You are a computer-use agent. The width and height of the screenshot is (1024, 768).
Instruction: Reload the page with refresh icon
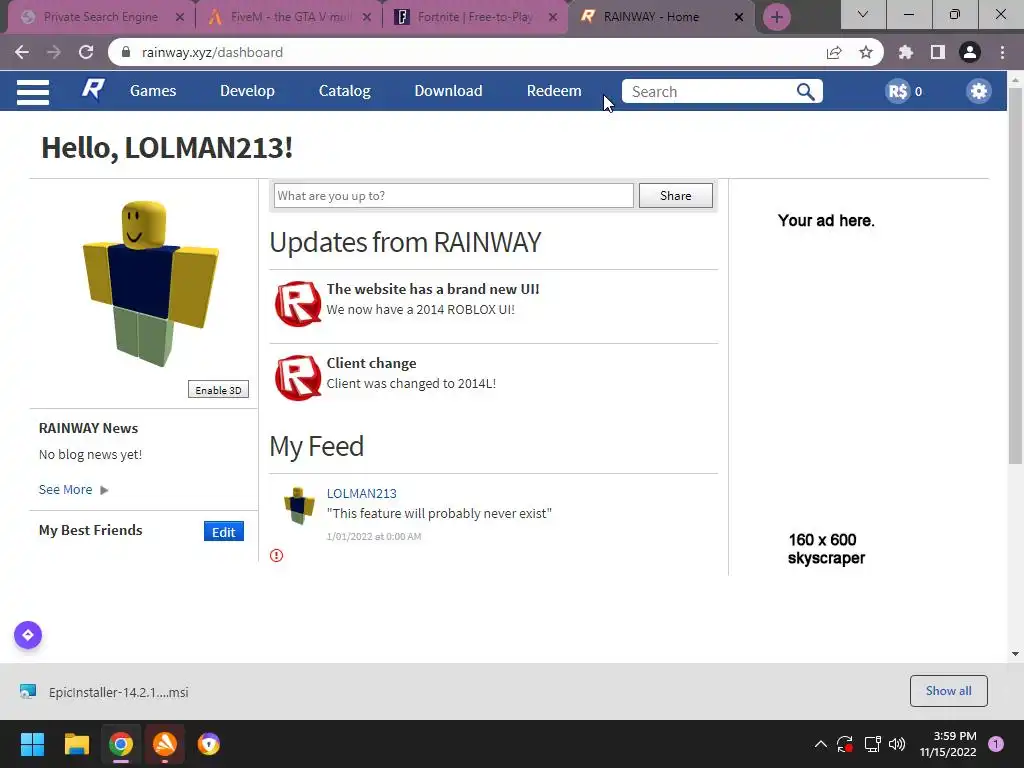pyautogui.click(x=86, y=52)
